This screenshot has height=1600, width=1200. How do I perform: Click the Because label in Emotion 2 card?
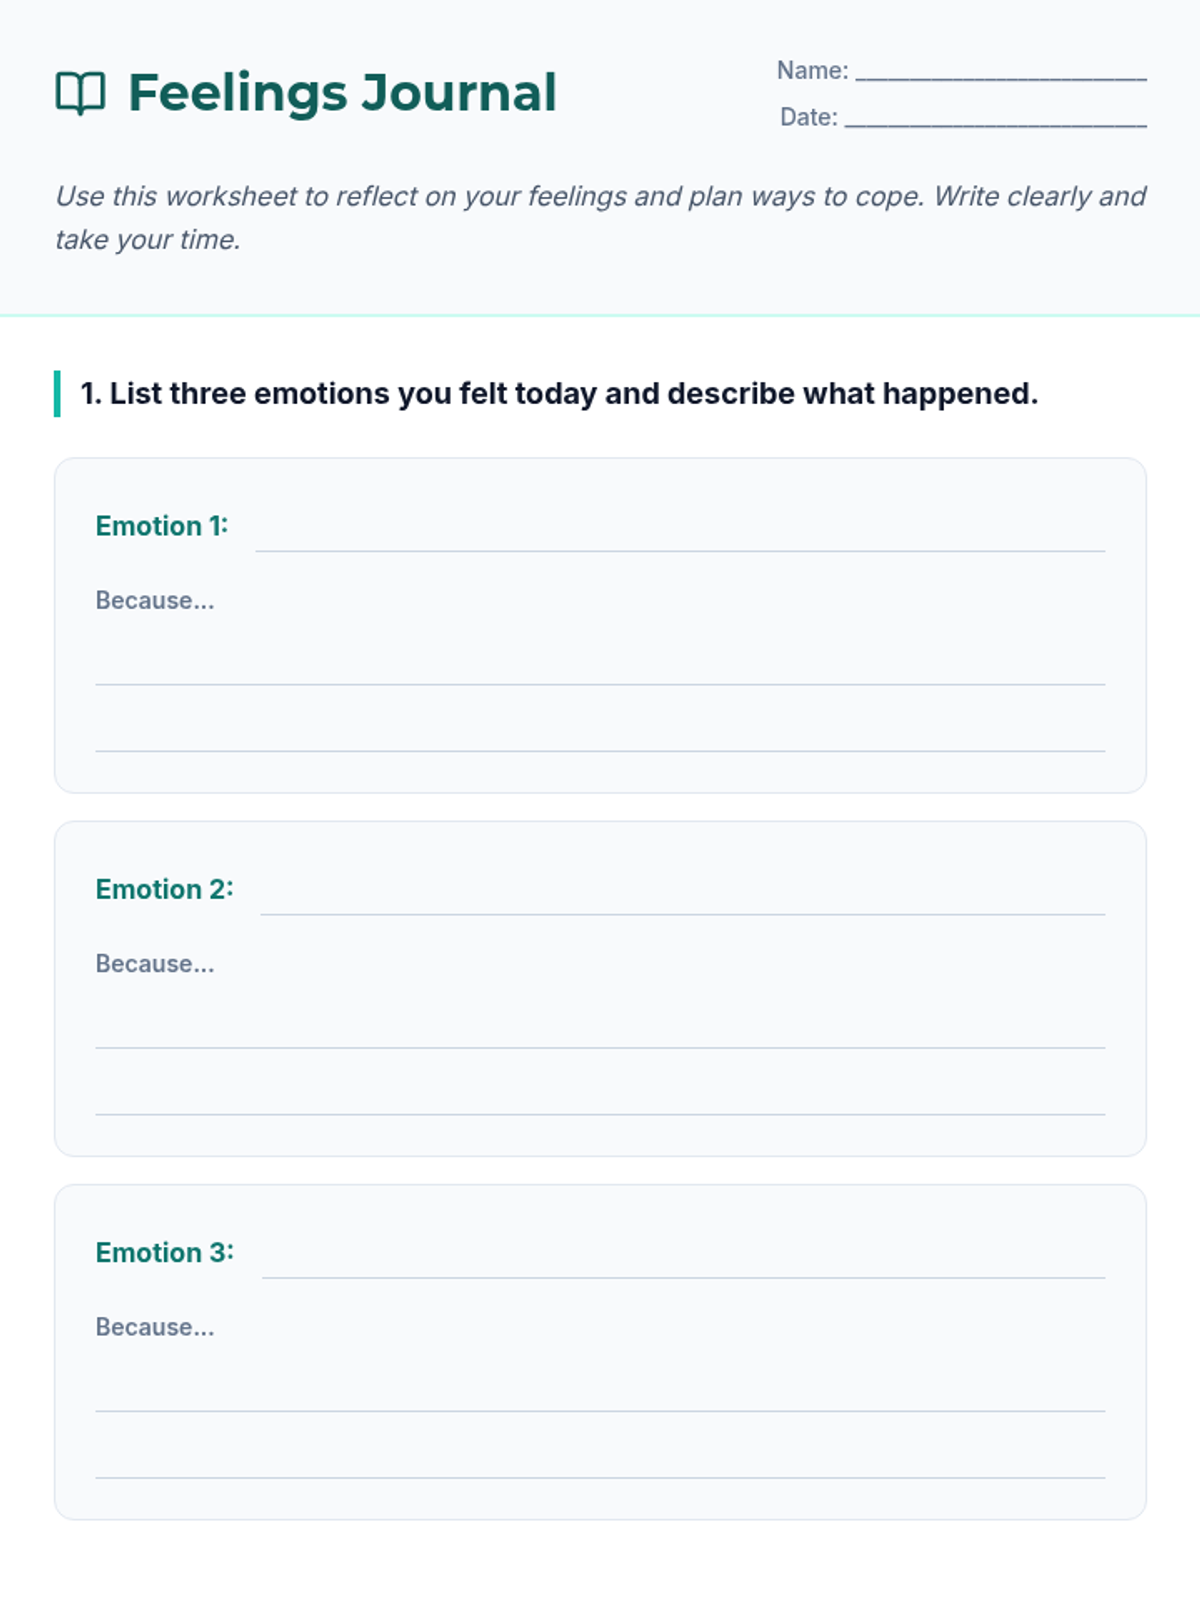(155, 964)
